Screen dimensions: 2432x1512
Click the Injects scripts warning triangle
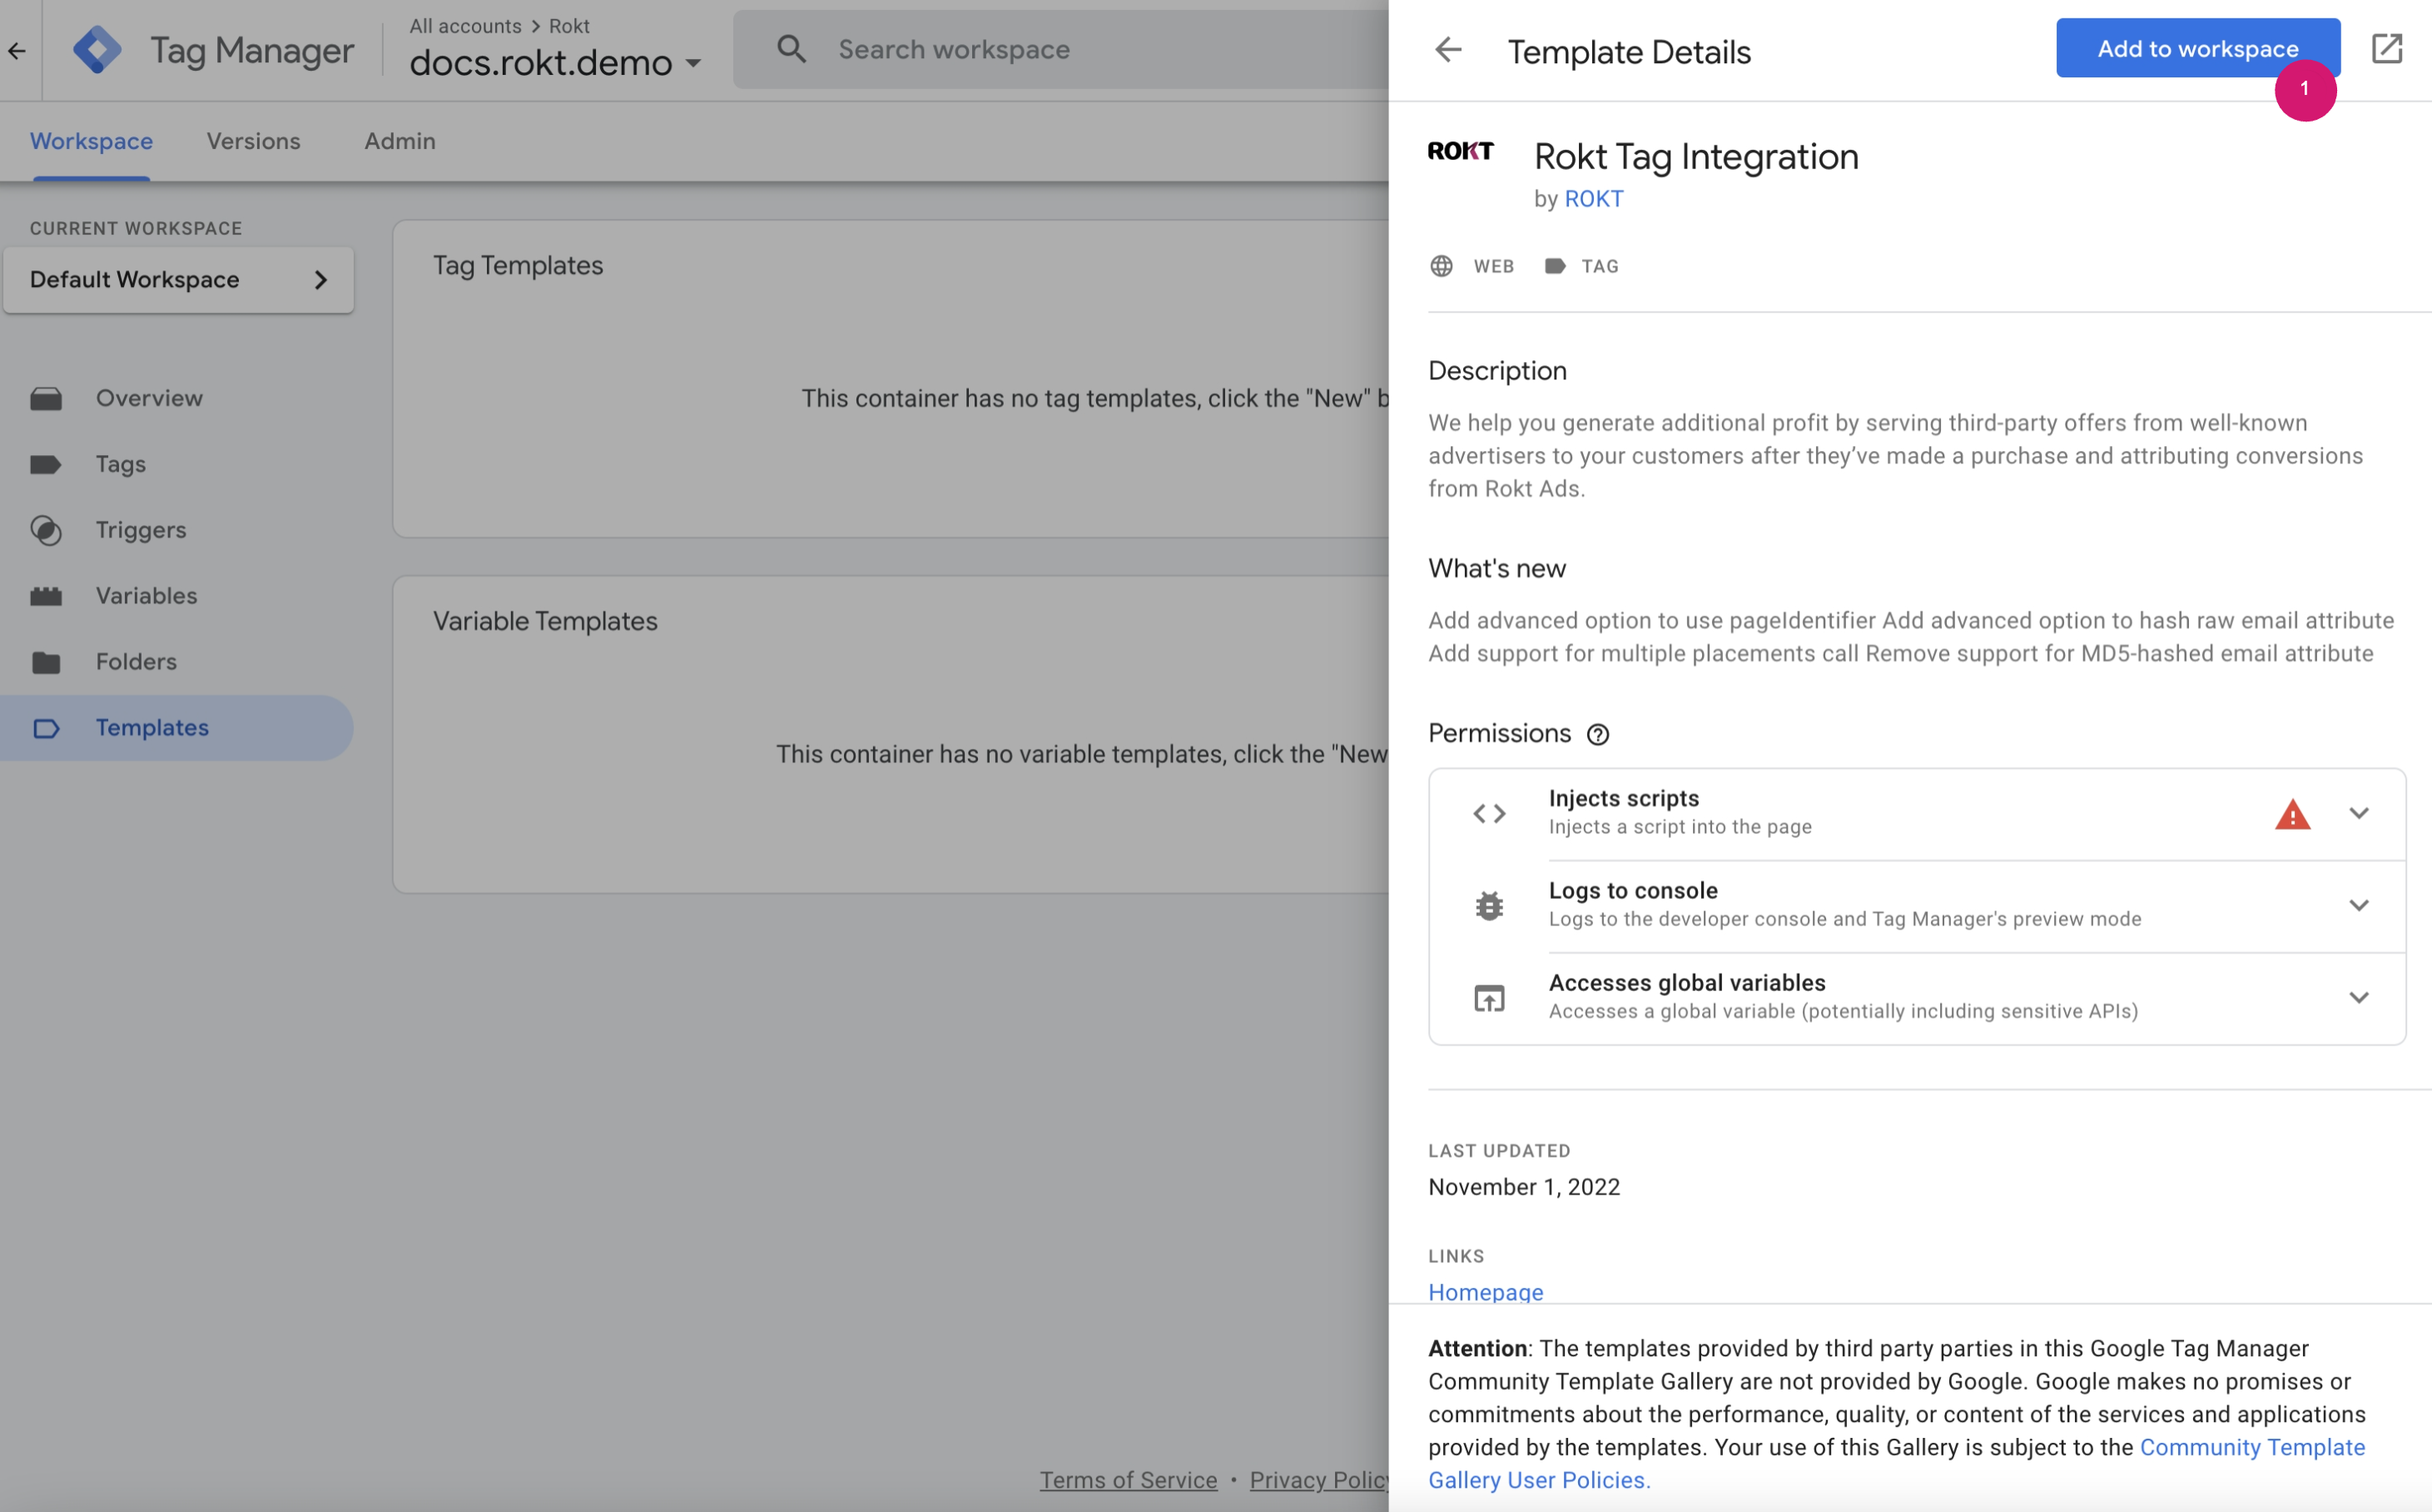point(2292,814)
